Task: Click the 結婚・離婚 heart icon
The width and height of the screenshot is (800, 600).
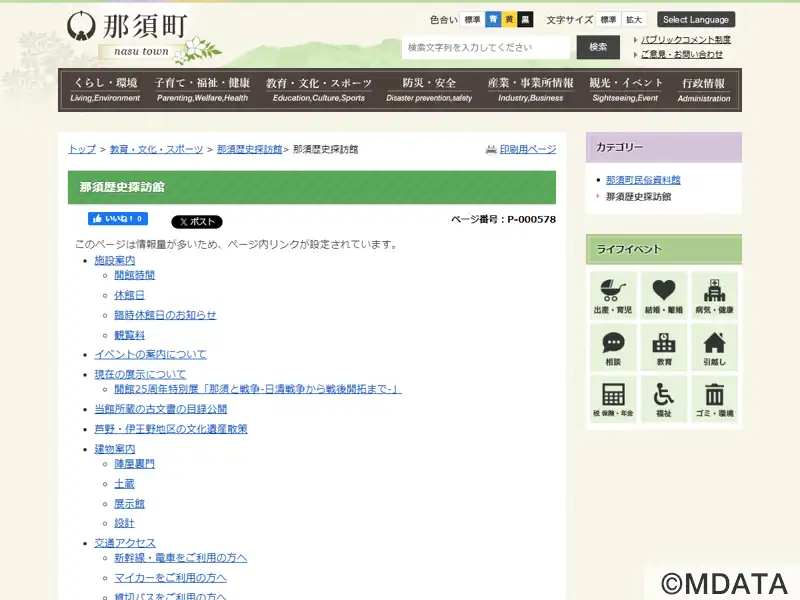Action: point(664,295)
